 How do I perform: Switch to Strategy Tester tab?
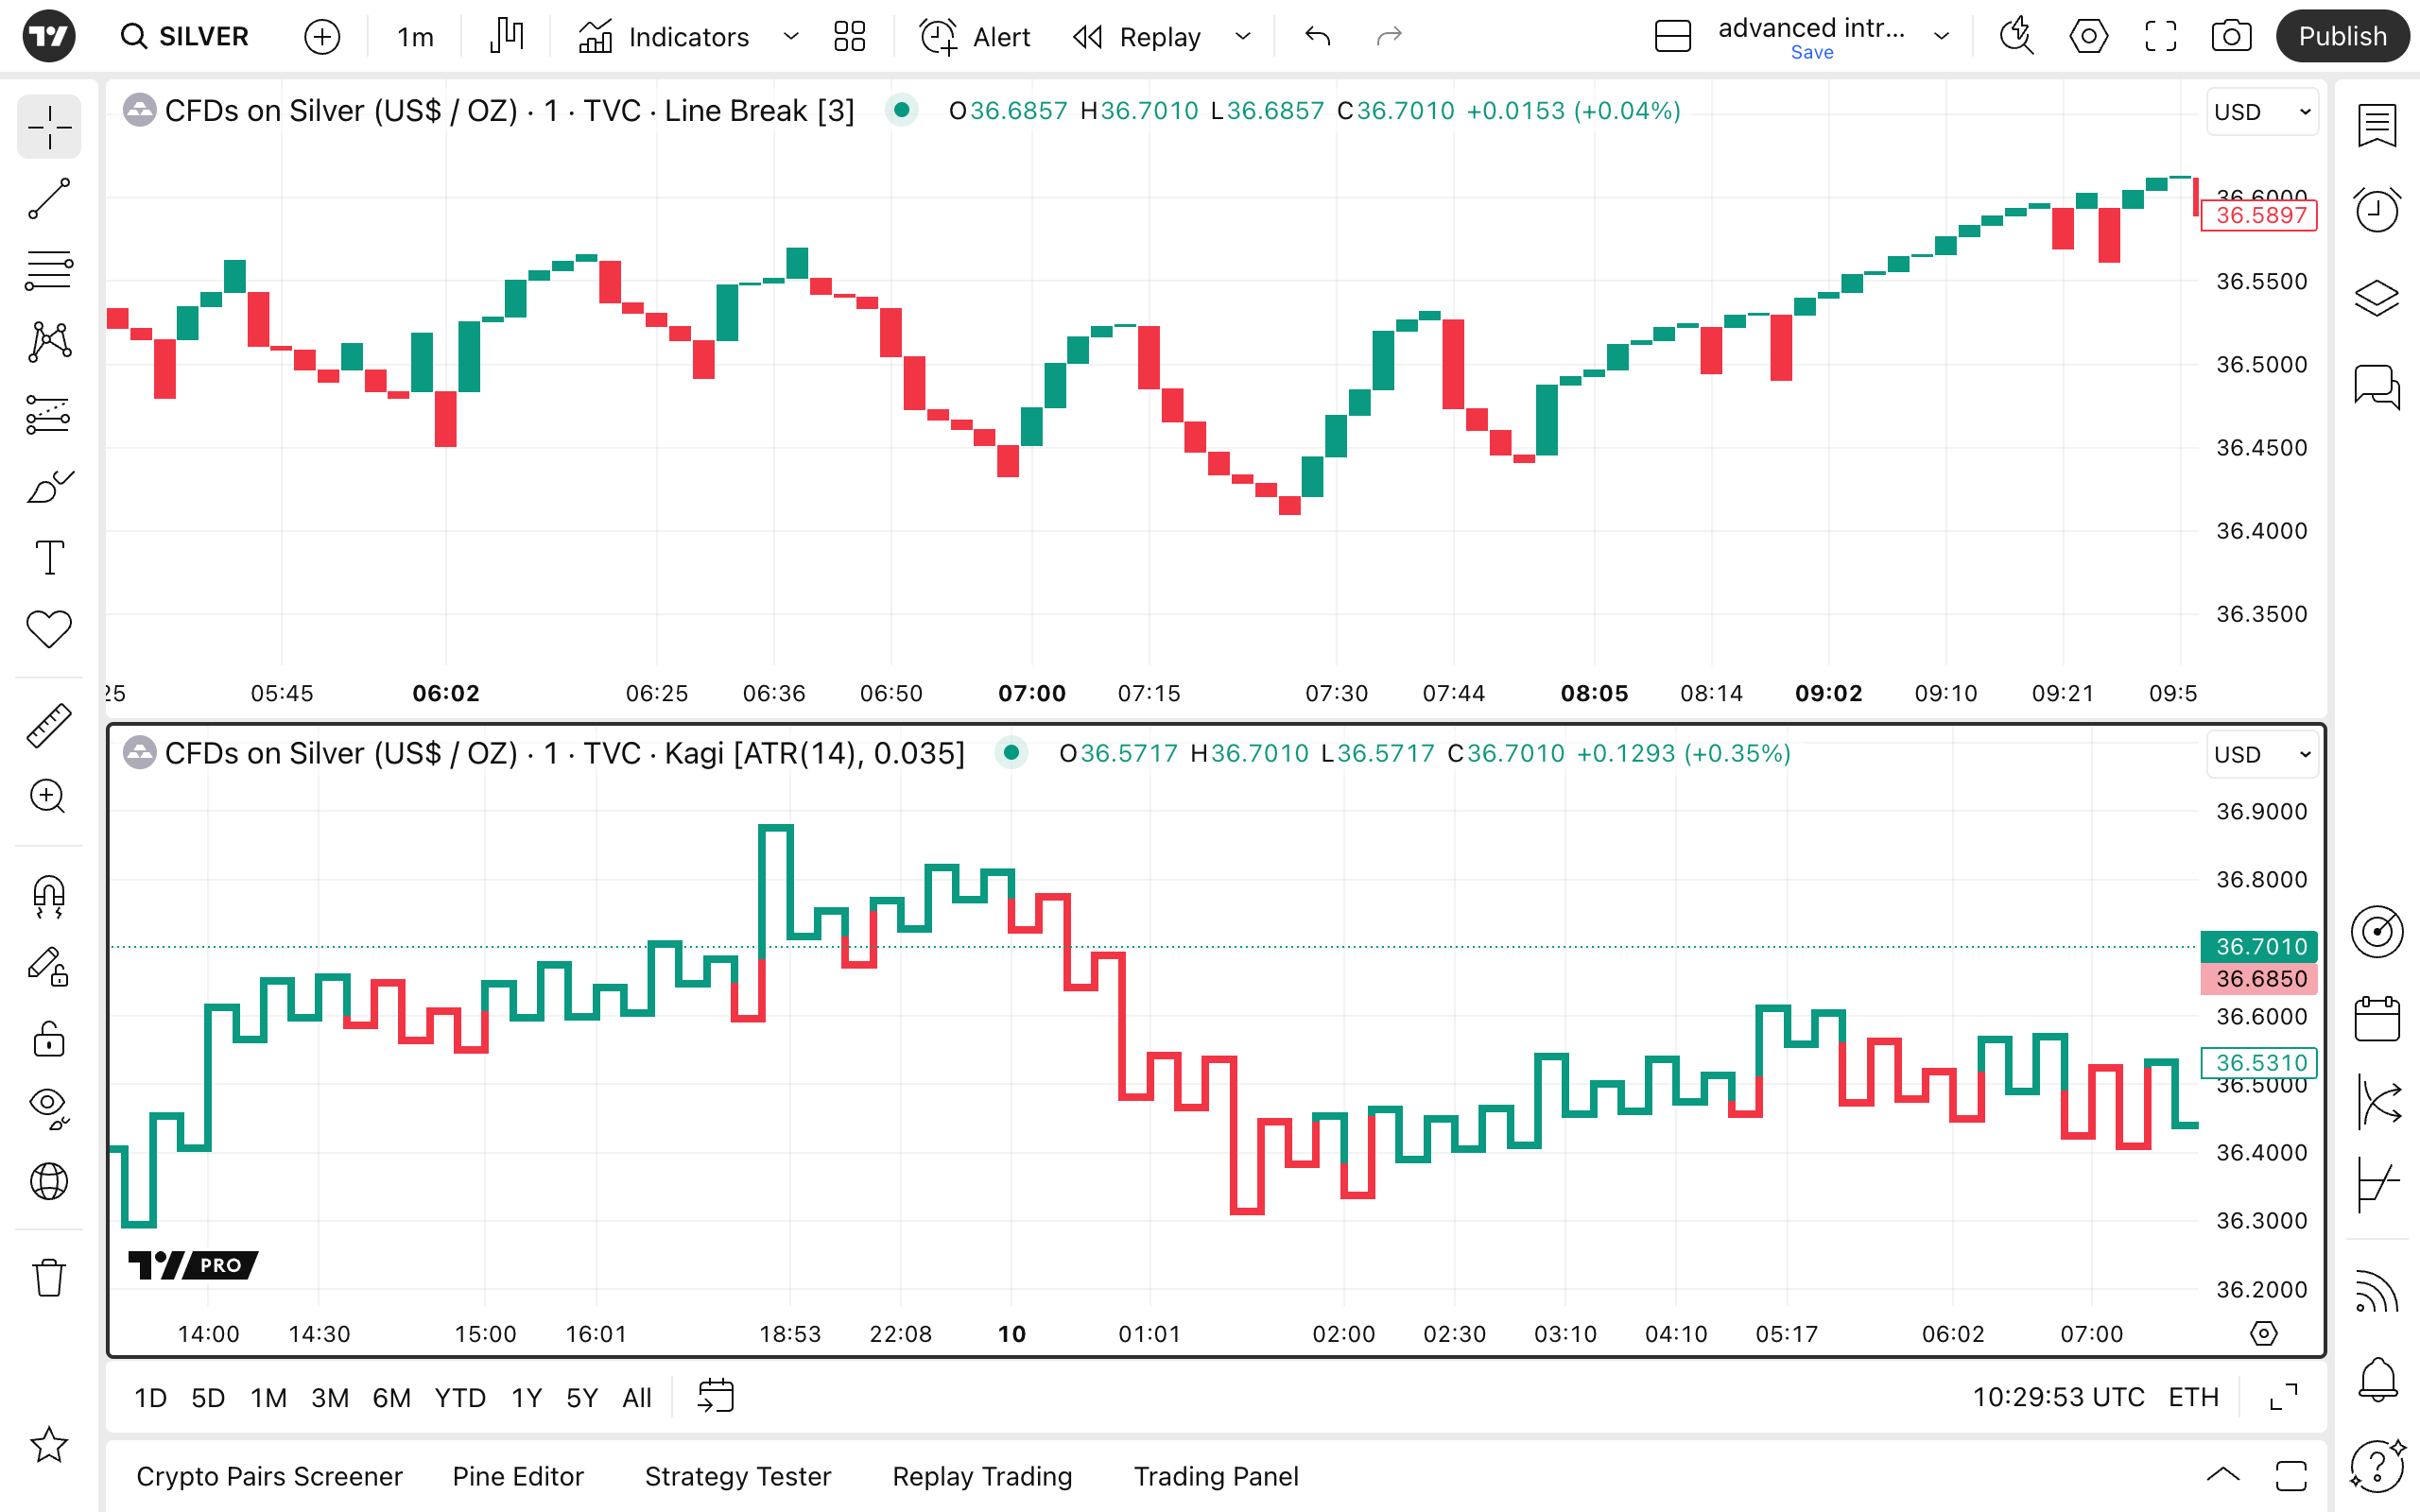pos(737,1476)
